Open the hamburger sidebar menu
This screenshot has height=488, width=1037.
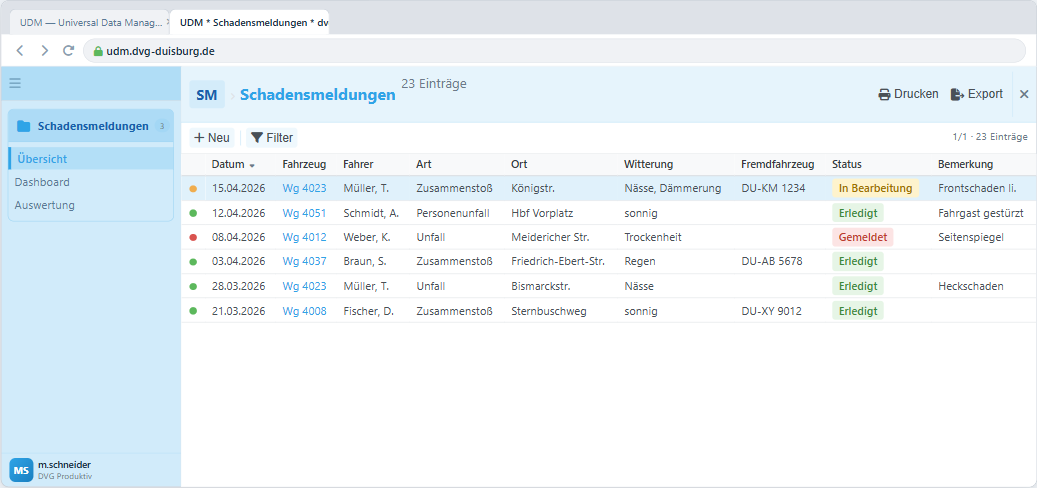coord(15,83)
